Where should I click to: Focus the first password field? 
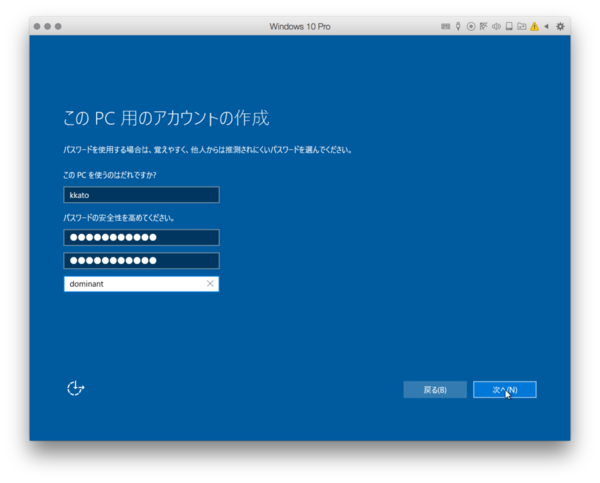point(141,237)
